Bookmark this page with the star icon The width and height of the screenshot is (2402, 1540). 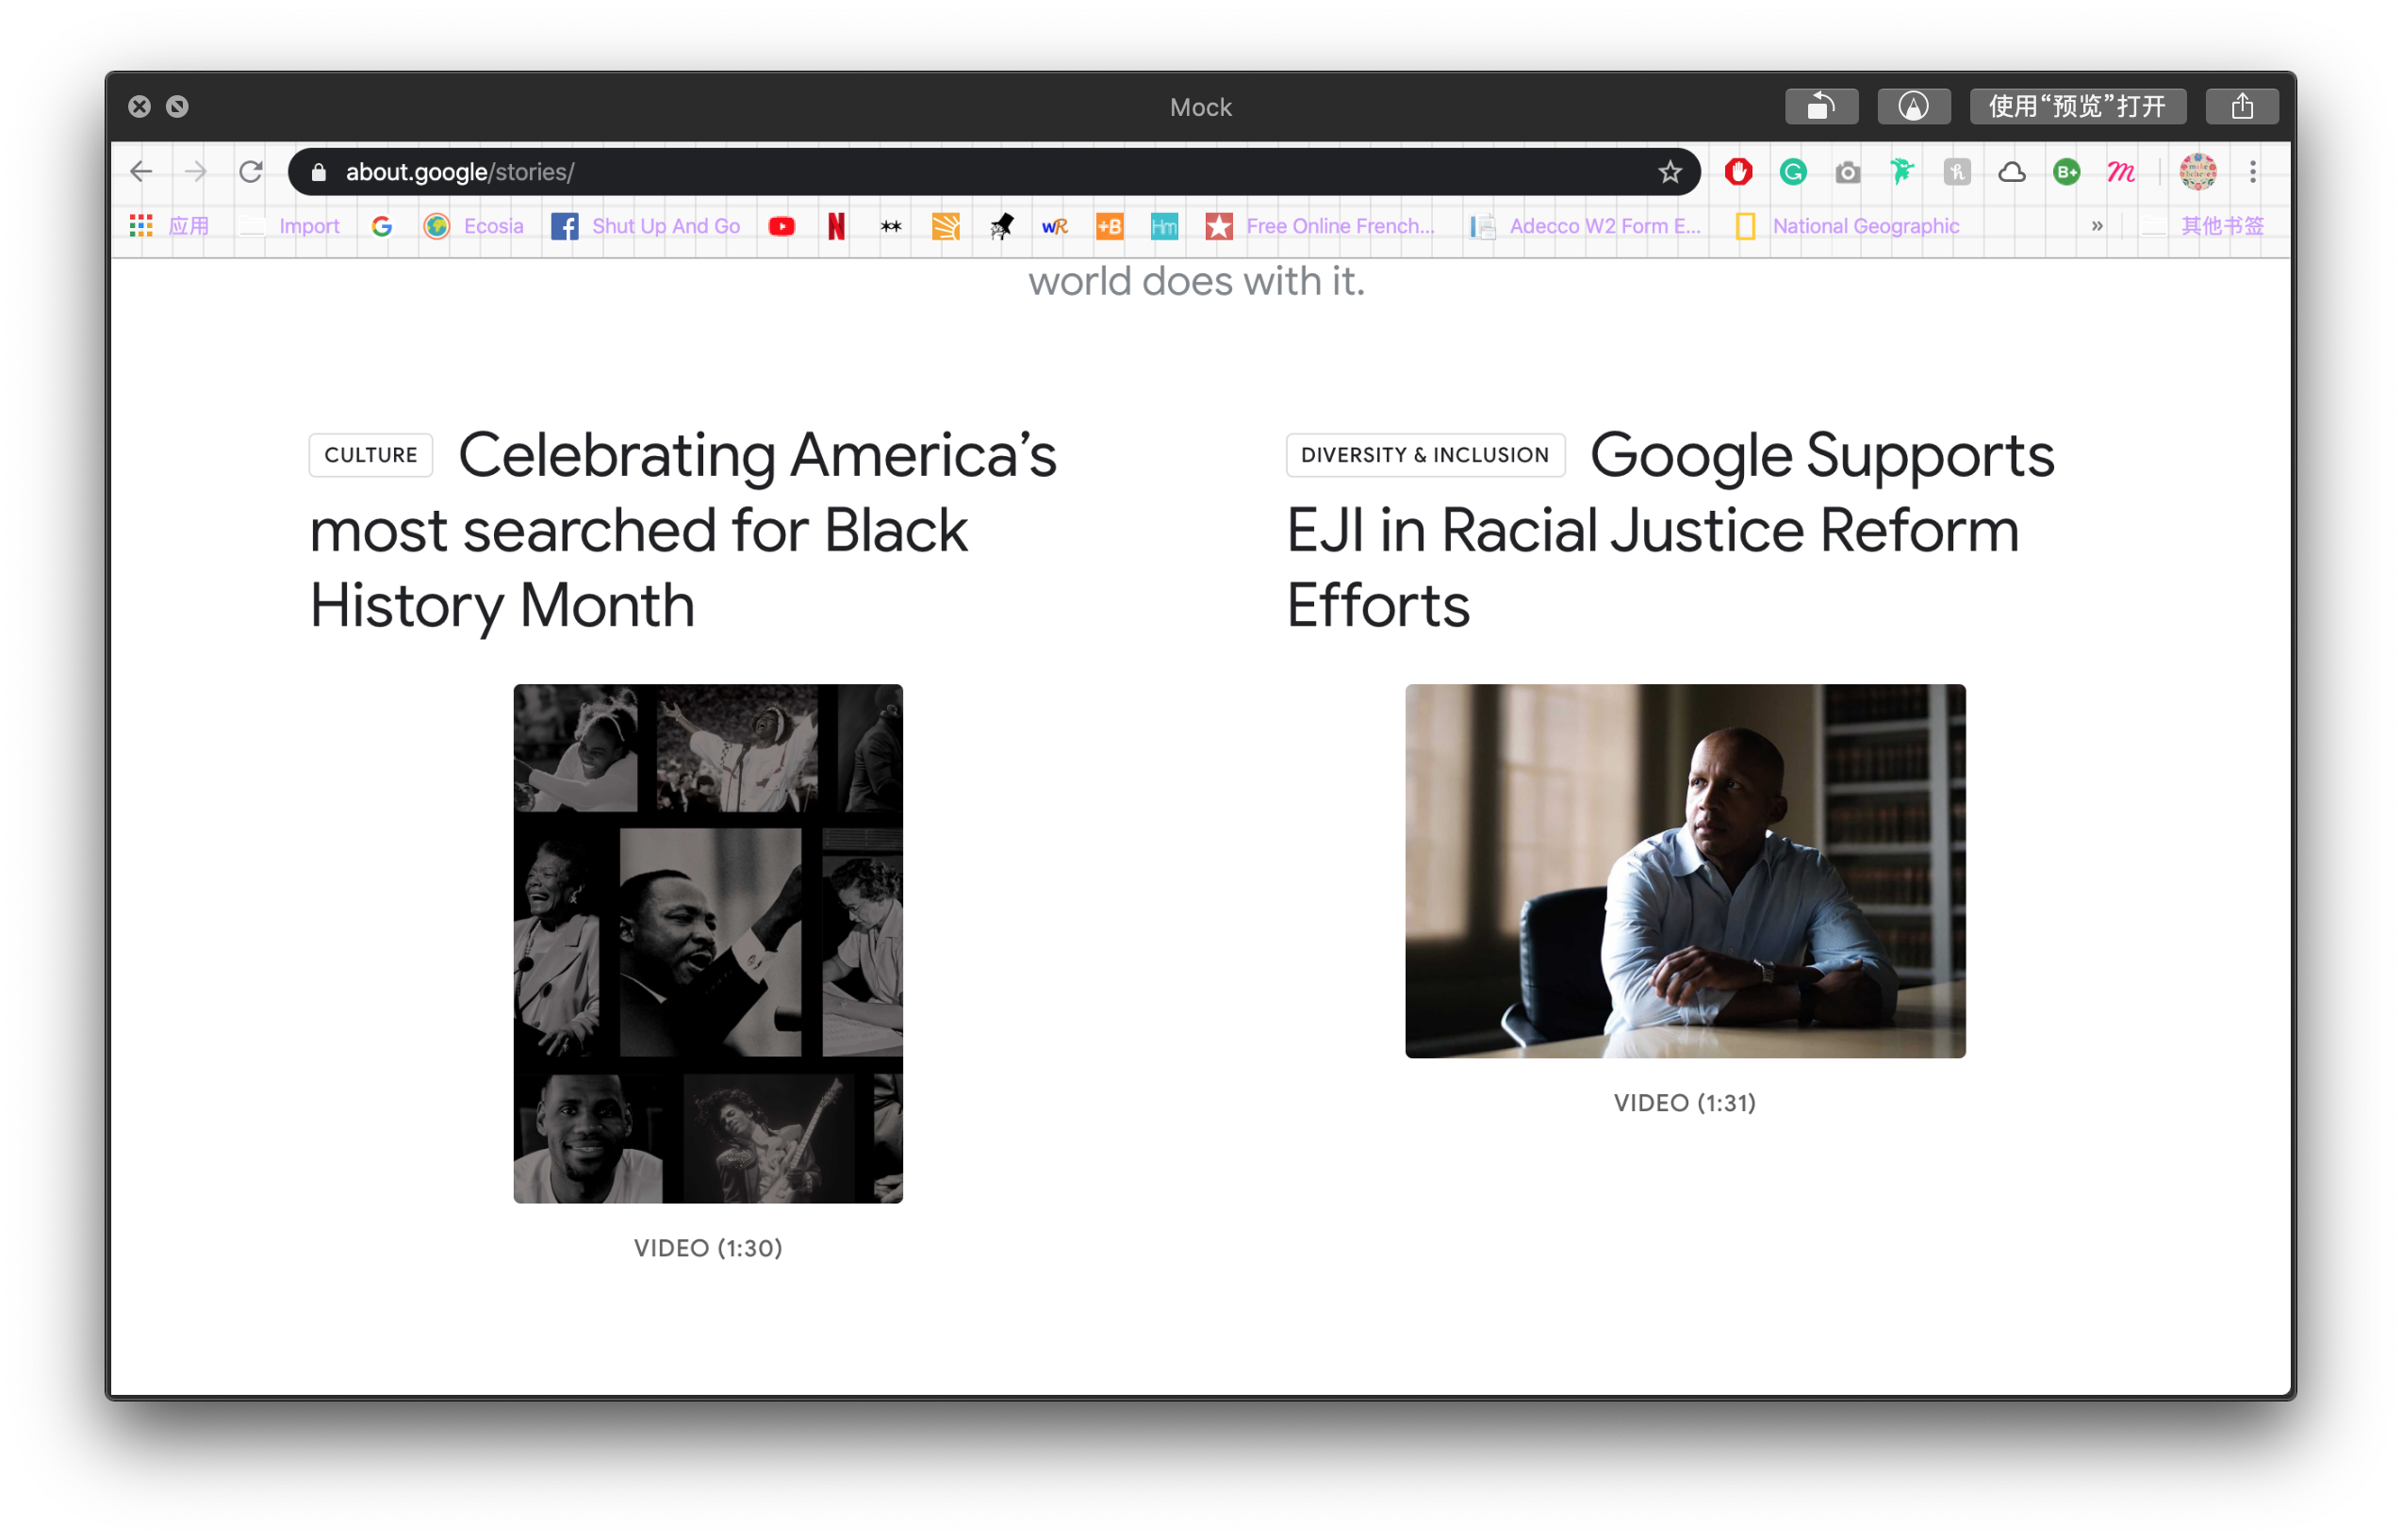coord(1669,172)
